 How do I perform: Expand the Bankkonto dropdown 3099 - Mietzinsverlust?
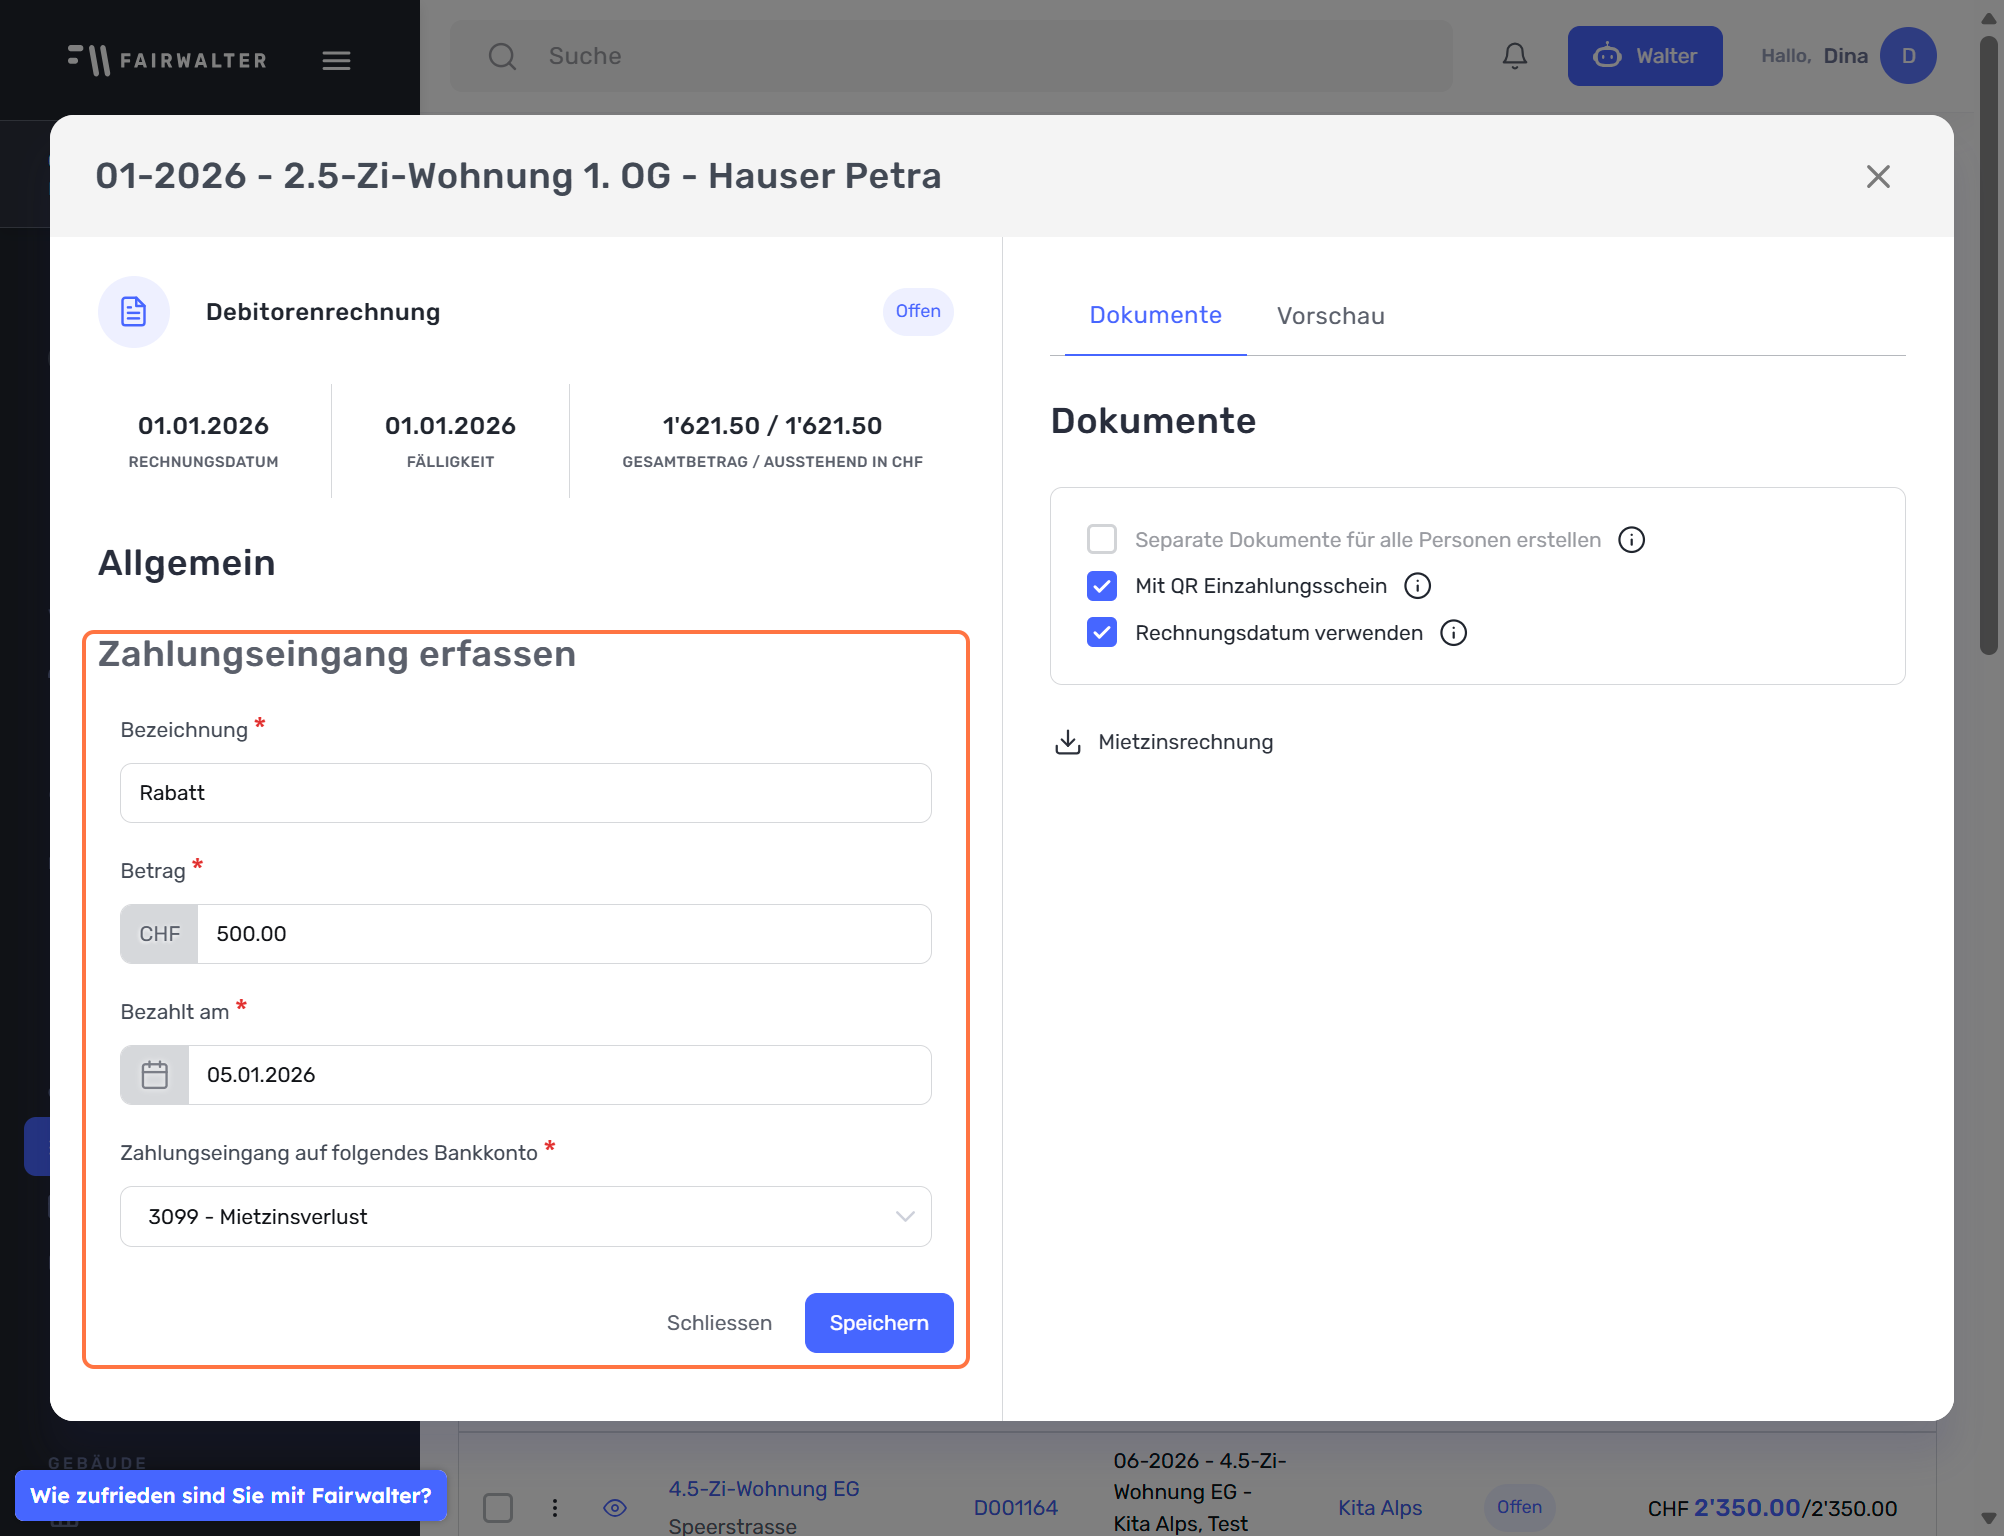pyautogui.click(x=525, y=1217)
